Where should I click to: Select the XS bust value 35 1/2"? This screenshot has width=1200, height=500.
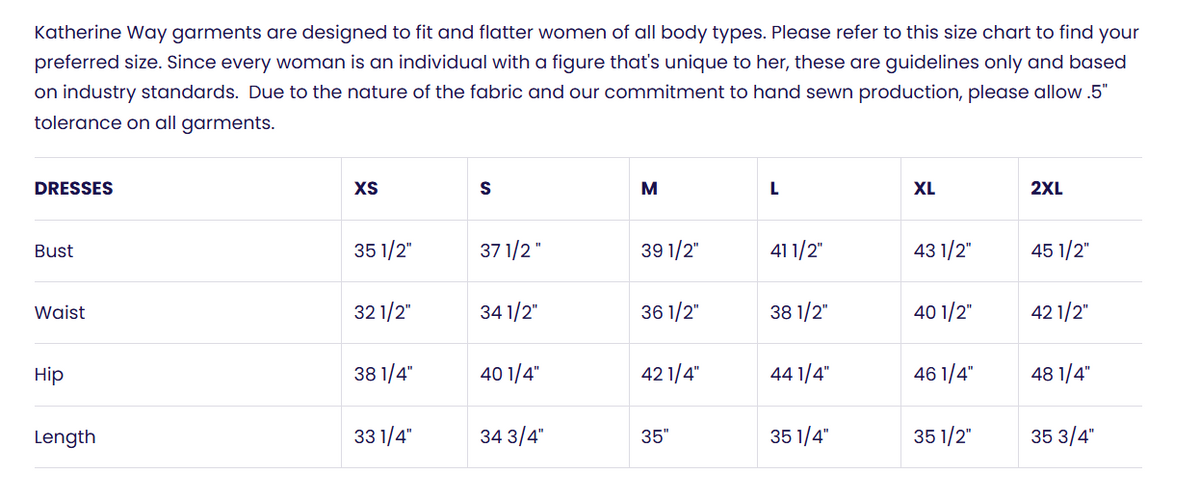[383, 251]
